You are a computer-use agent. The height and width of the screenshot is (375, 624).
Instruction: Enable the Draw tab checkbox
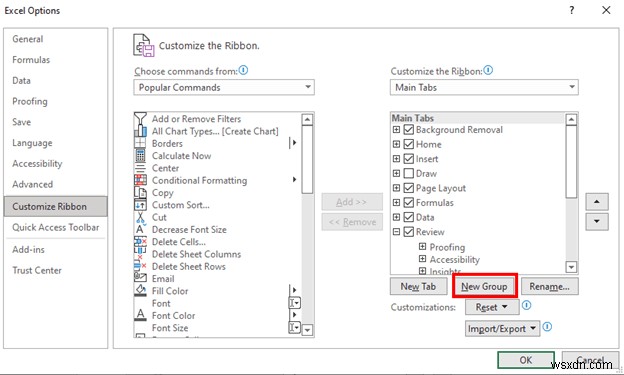tap(409, 174)
